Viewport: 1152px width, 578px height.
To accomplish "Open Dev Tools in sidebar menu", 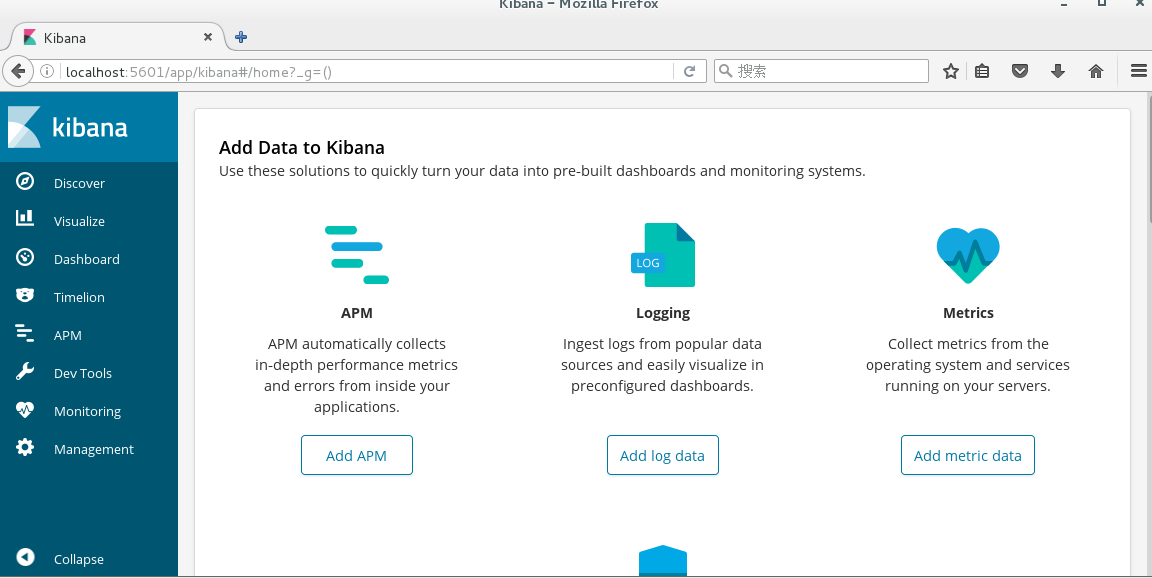I will (x=83, y=374).
